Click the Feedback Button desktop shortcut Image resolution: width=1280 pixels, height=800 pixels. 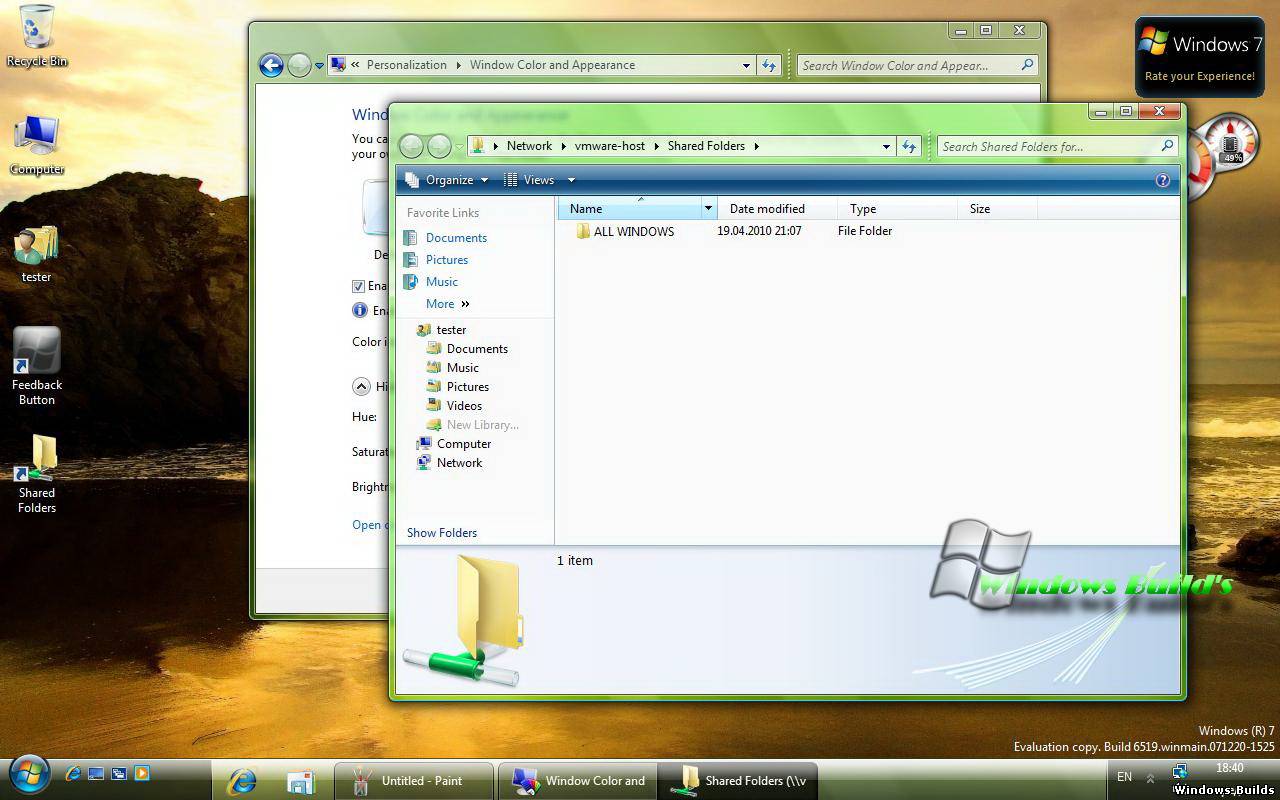tap(37, 366)
